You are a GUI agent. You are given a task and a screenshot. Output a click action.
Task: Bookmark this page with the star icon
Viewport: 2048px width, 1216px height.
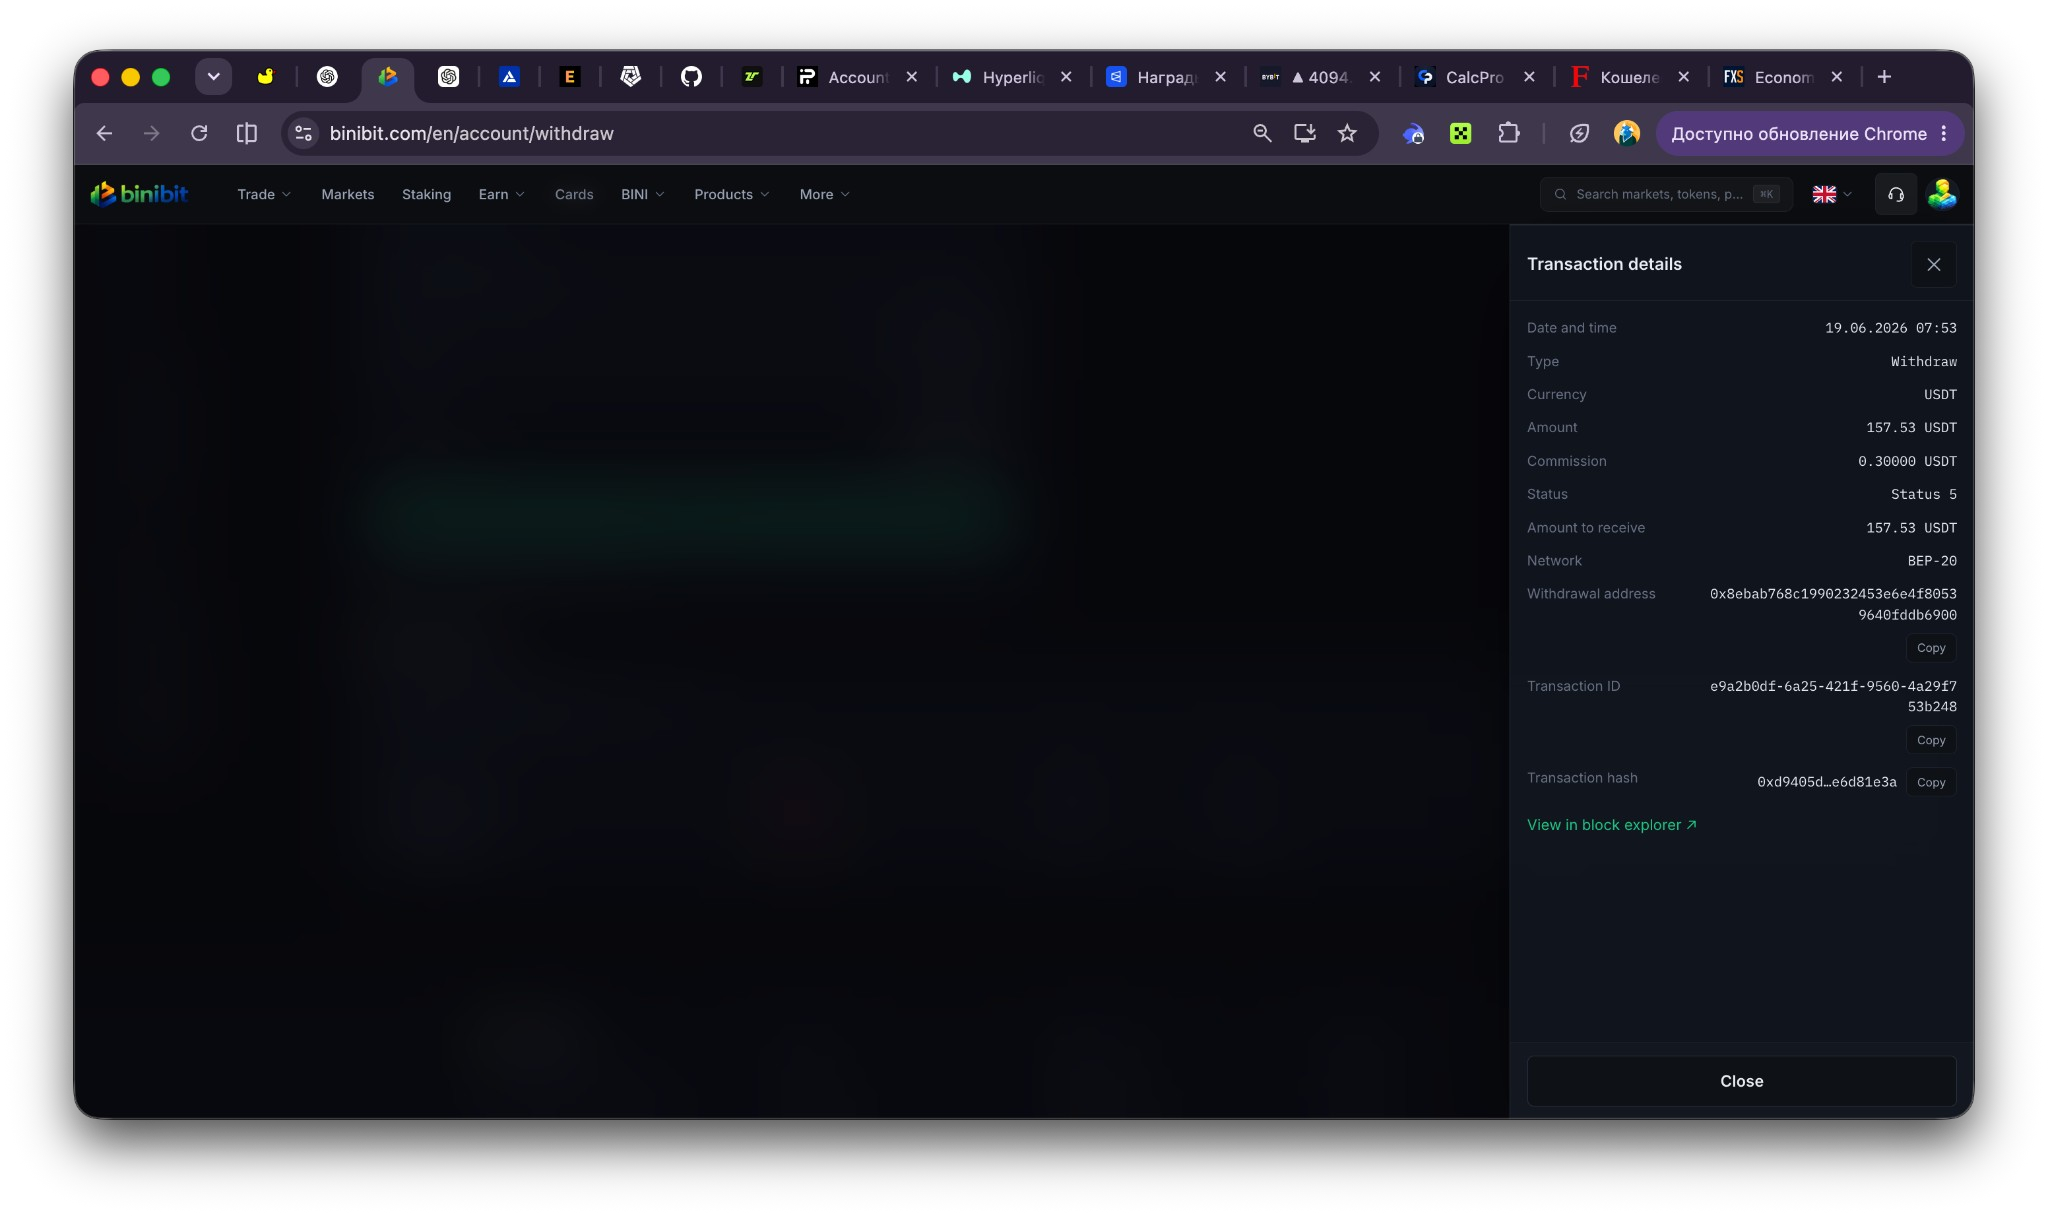pyautogui.click(x=1347, y=133)
